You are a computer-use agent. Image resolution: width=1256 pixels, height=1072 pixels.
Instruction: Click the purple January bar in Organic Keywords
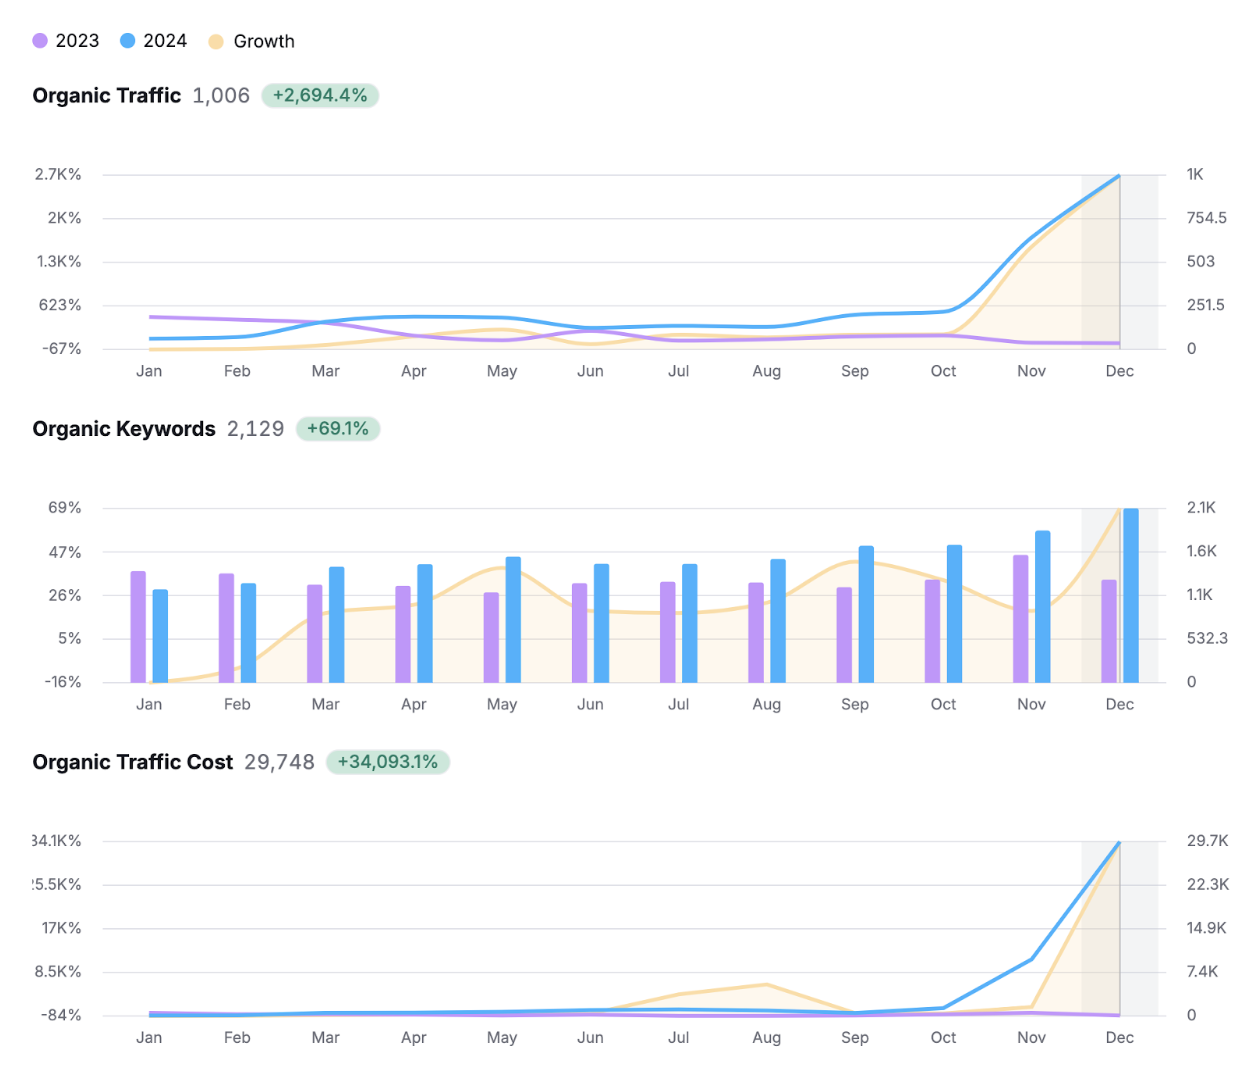point(138,627)
